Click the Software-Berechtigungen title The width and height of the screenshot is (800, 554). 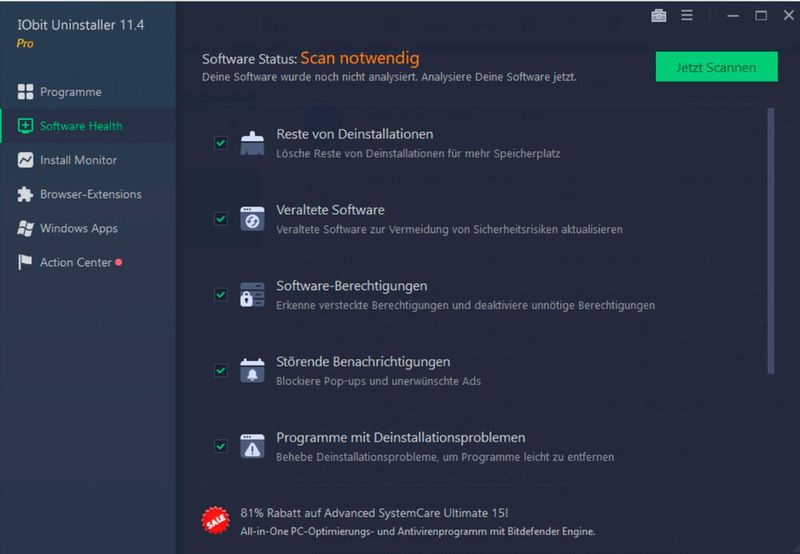tap(352, 286)
